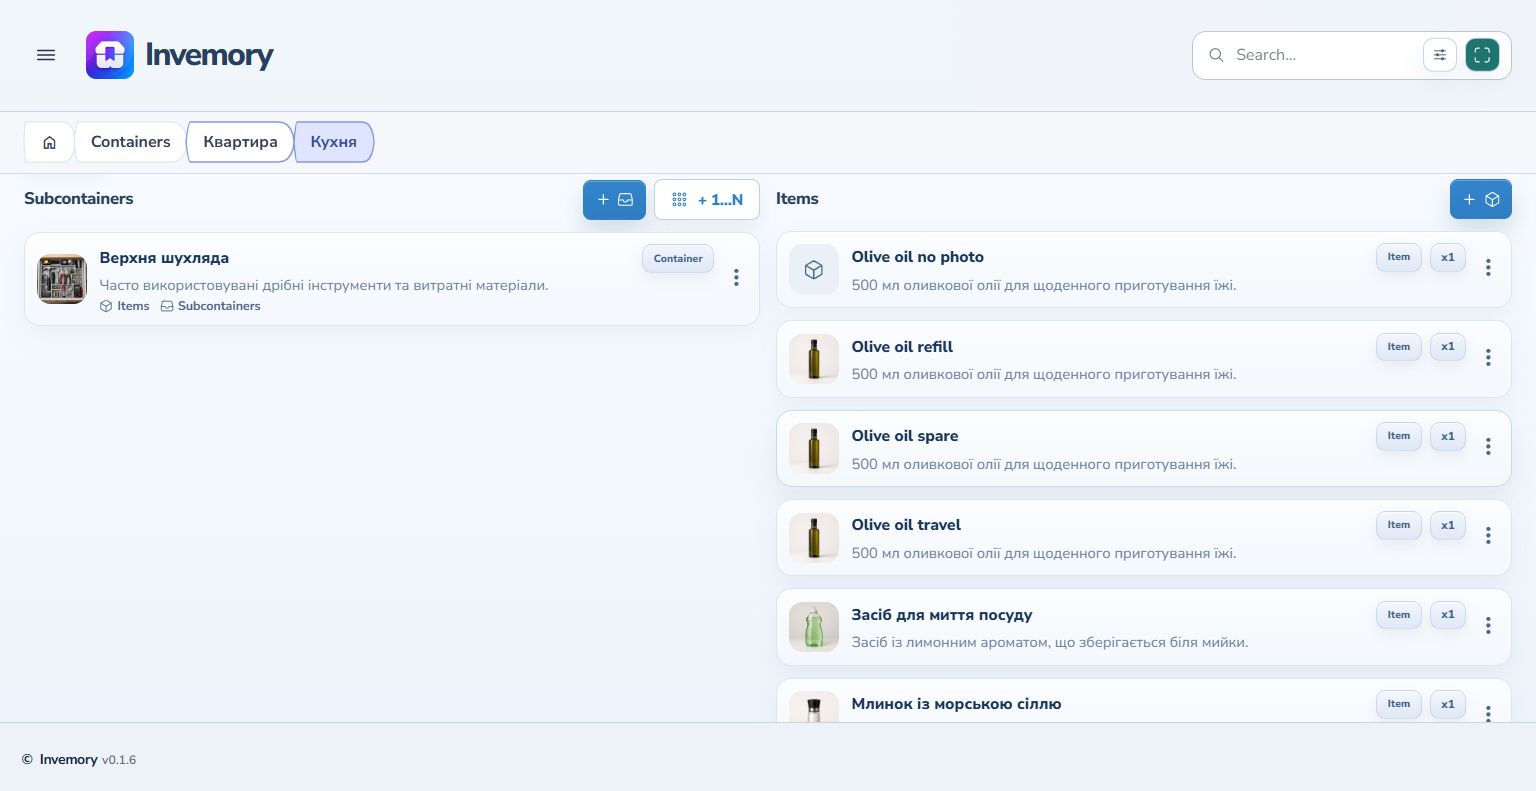Viewport: 1536px width, 791px height.
Task: Open the Olive oil no photo item title
Action: (x=918, y=257)
